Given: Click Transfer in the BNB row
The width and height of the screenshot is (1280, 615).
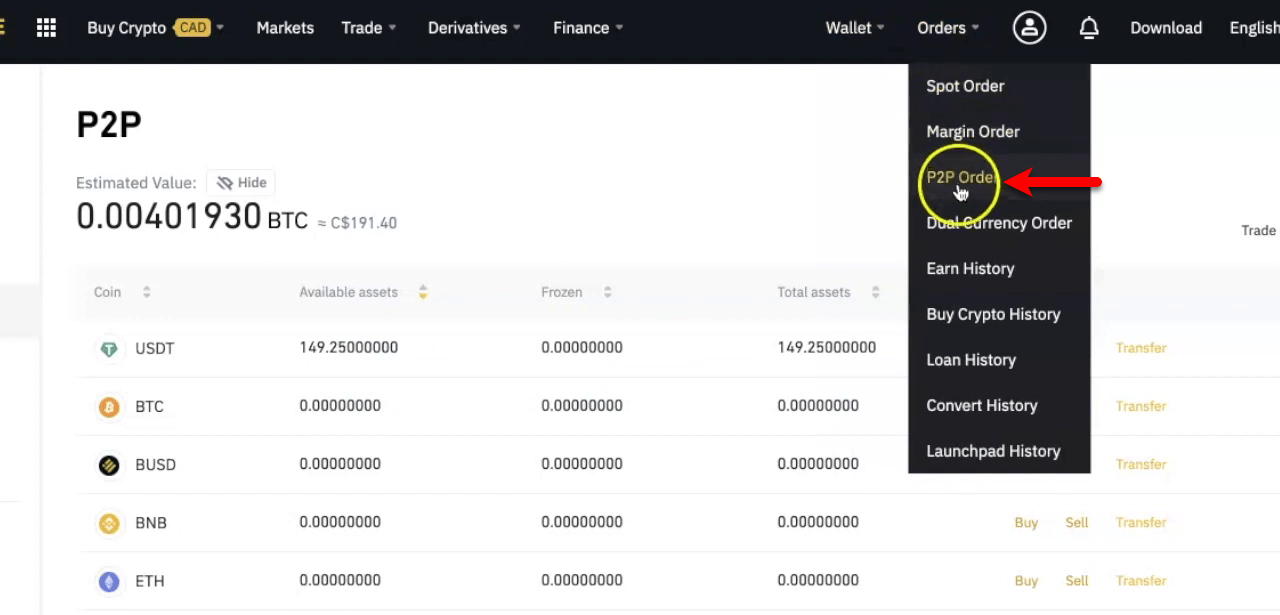Looking at the screenshot, I should (x=1141, y=522).
